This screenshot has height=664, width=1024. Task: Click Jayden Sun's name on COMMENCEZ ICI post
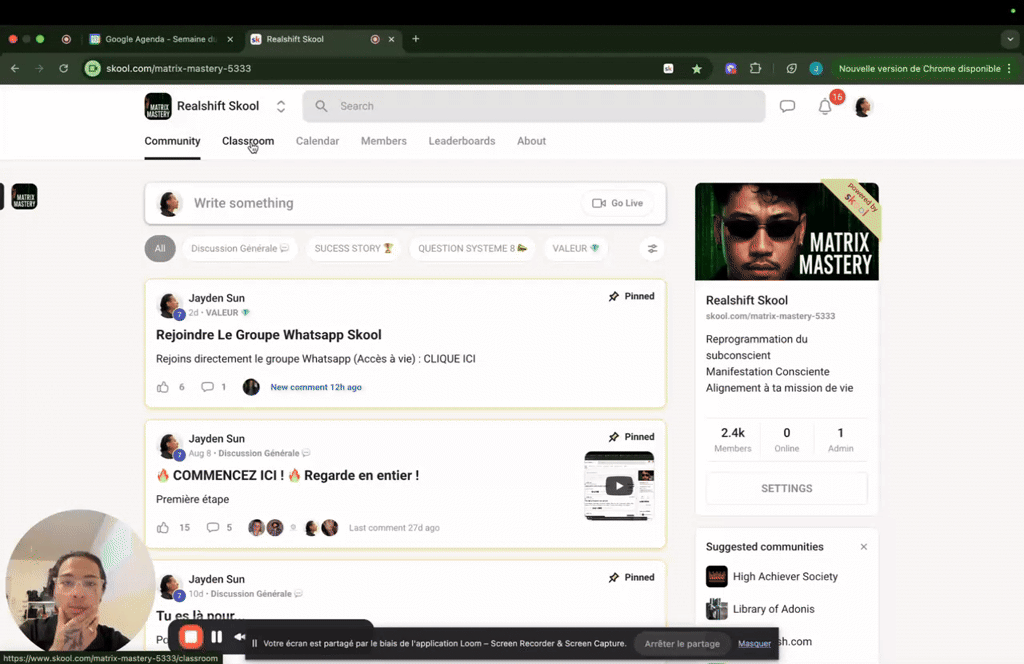coord(217,439)
